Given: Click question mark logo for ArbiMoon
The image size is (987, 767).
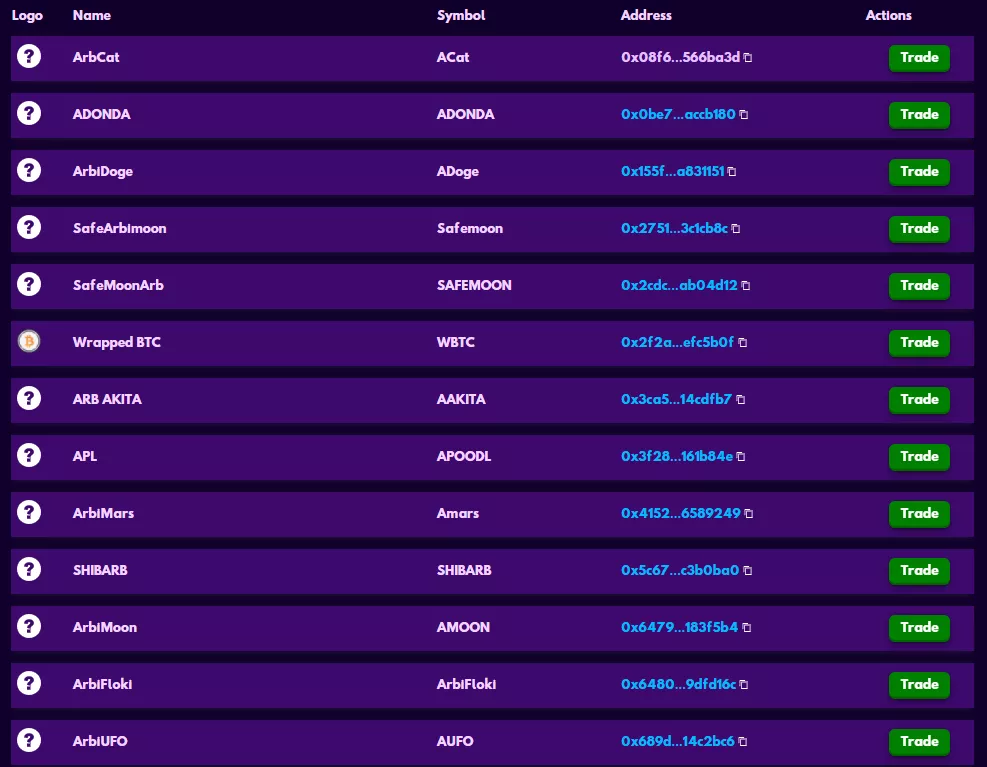Looking at the screenshot, I should (29, 627).
